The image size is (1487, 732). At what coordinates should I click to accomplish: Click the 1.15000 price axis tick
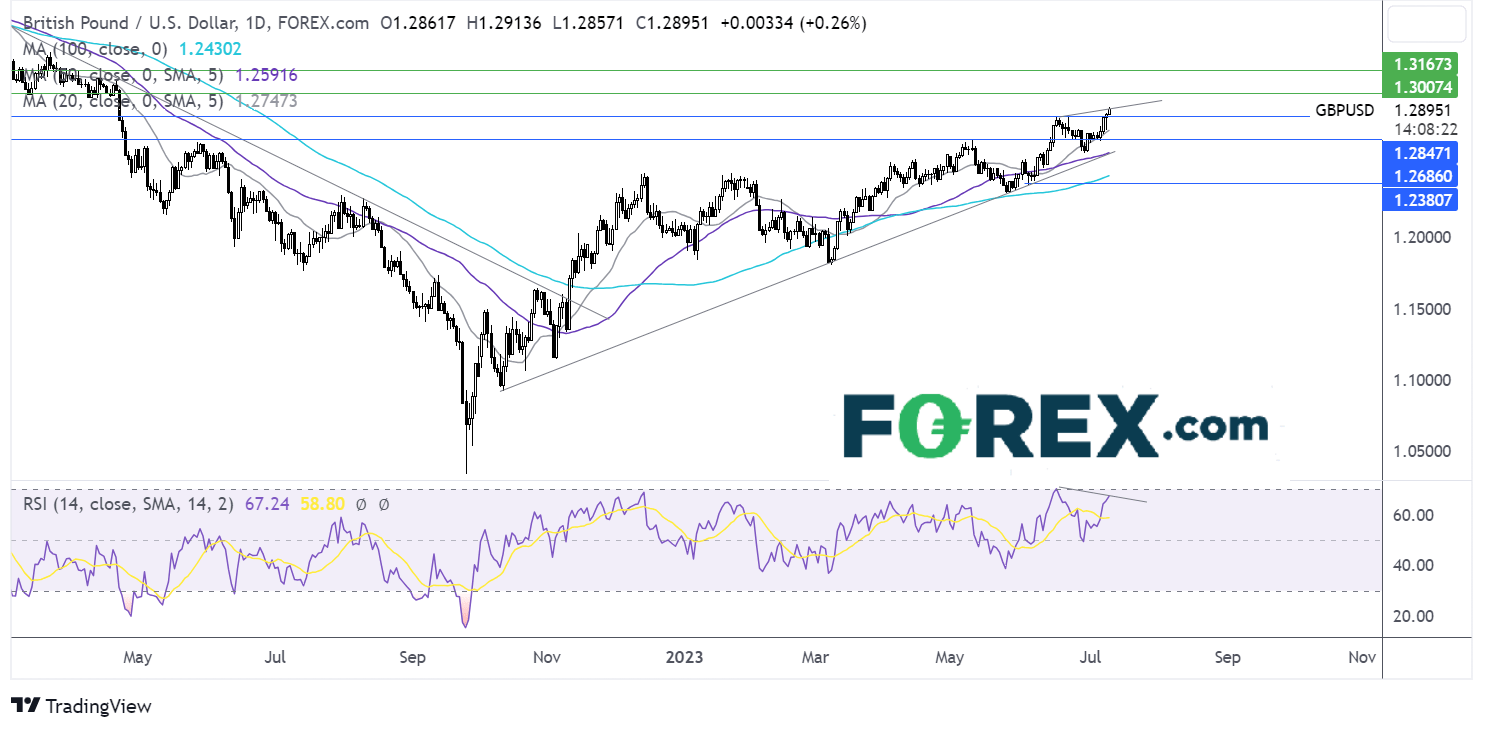pos(1421,309)
